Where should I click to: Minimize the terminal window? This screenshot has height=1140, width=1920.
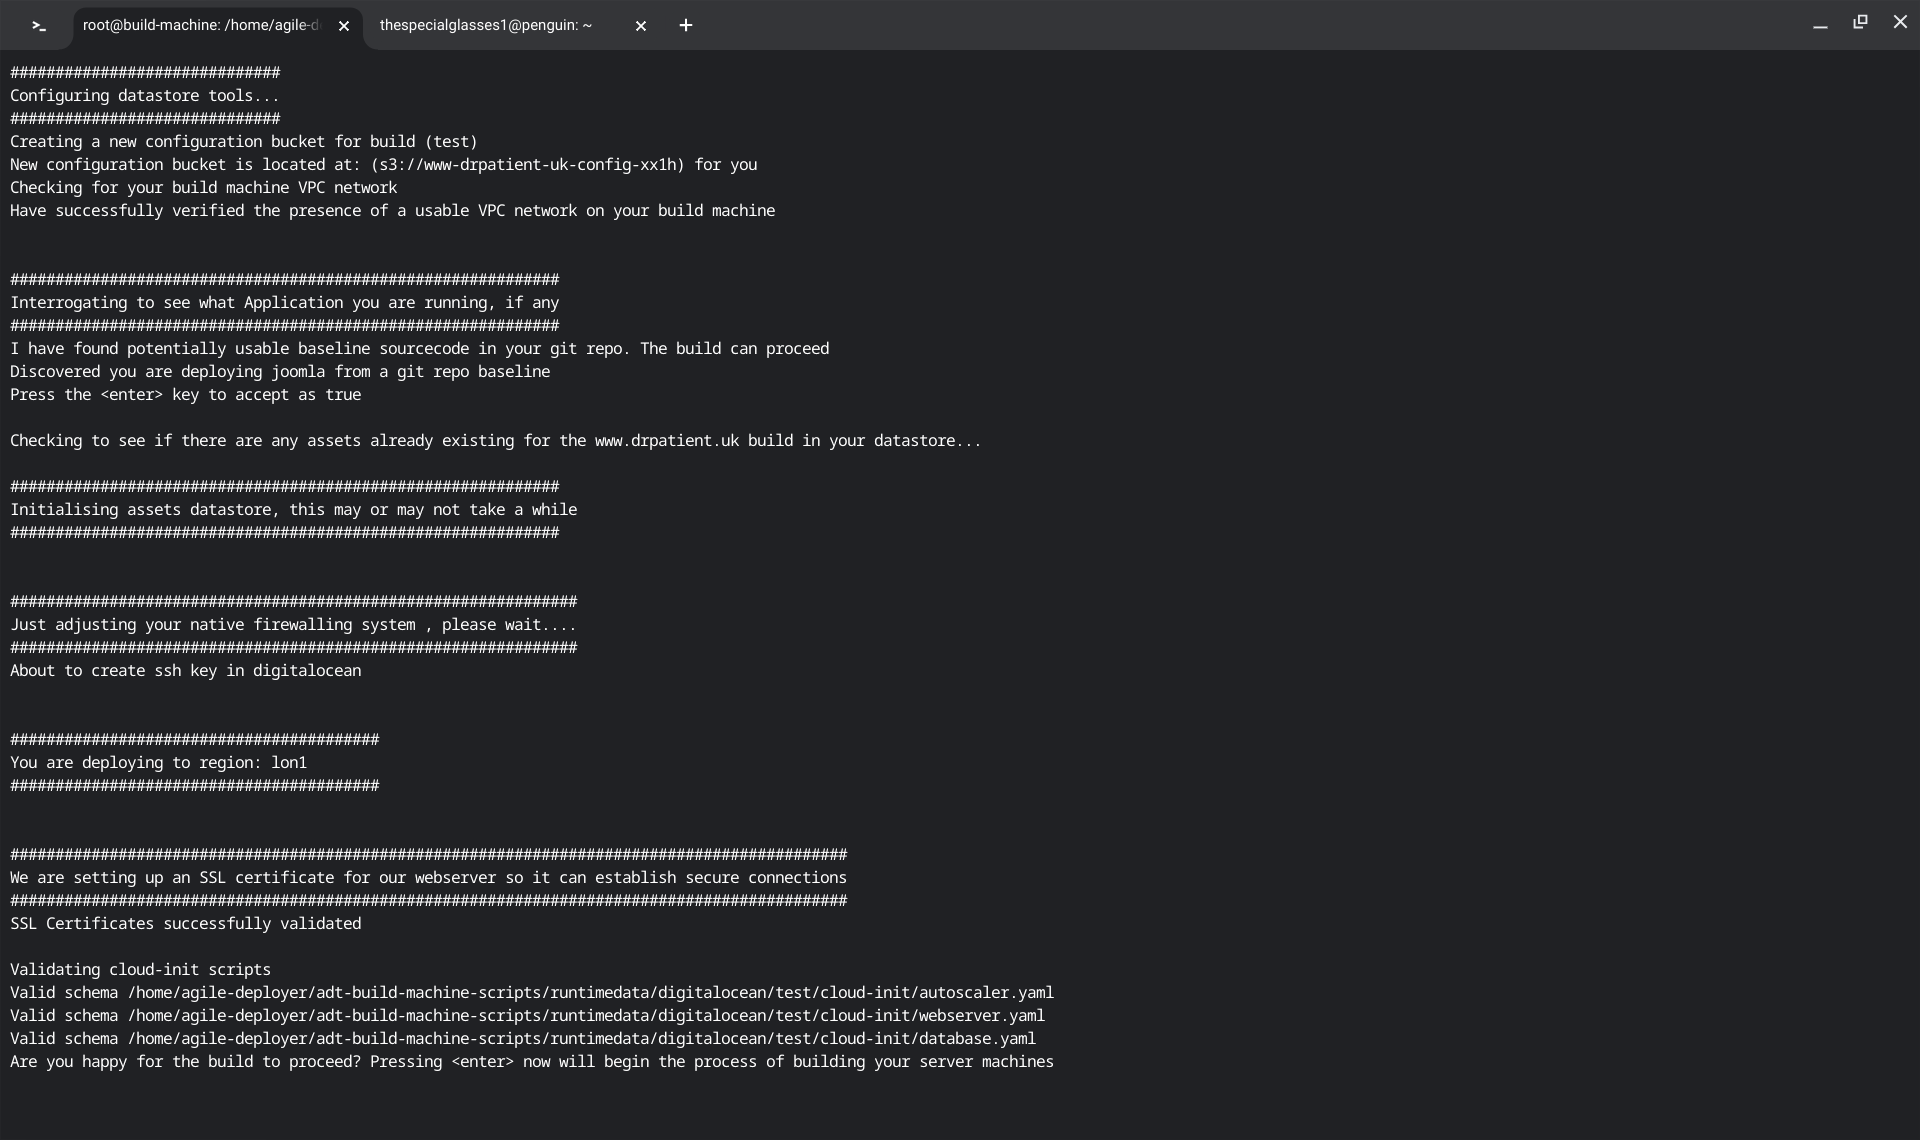(x=1820, y=24)
